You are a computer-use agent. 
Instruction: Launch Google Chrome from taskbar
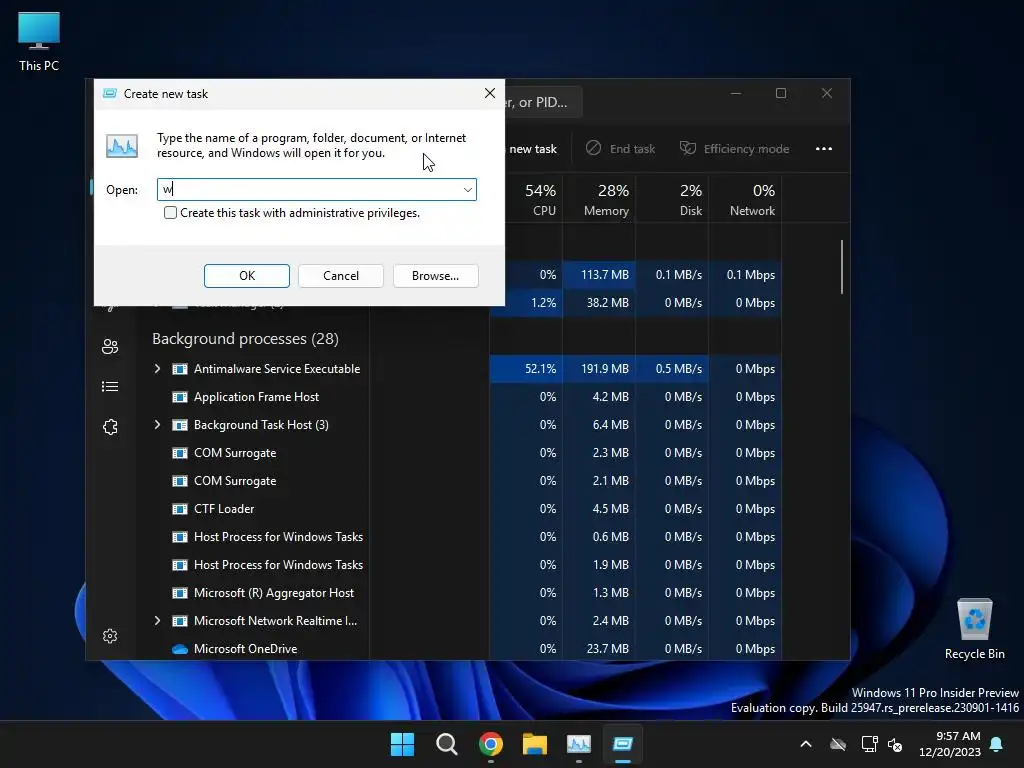490,744
